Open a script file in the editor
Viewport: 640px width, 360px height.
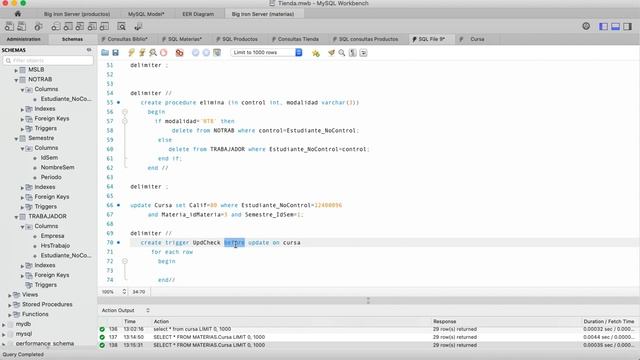point(105,53)
